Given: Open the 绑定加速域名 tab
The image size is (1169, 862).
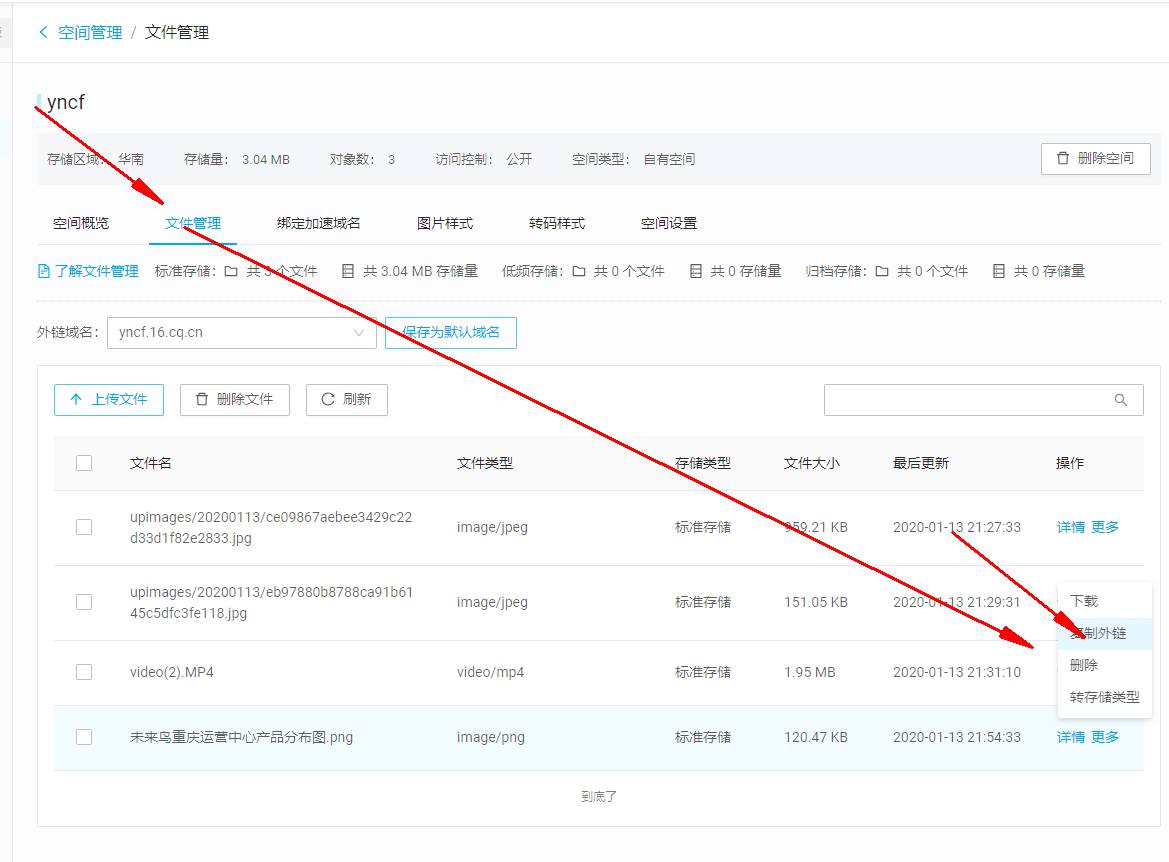Looking at the screenshot, I should 319,223.
